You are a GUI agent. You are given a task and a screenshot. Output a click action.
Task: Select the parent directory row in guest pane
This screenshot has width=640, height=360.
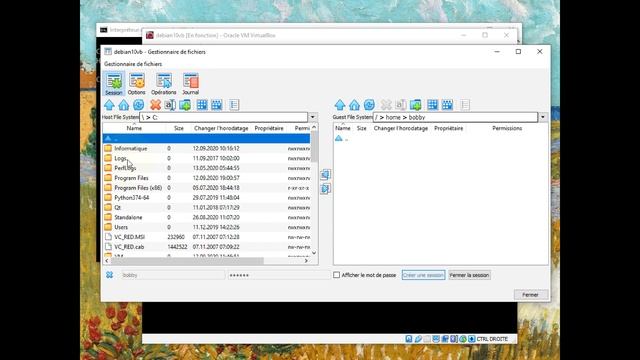441,138
